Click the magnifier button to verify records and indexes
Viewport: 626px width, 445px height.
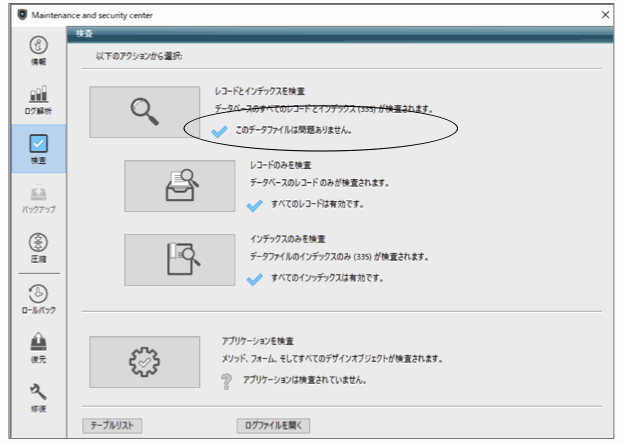click(x=145, y=112)
